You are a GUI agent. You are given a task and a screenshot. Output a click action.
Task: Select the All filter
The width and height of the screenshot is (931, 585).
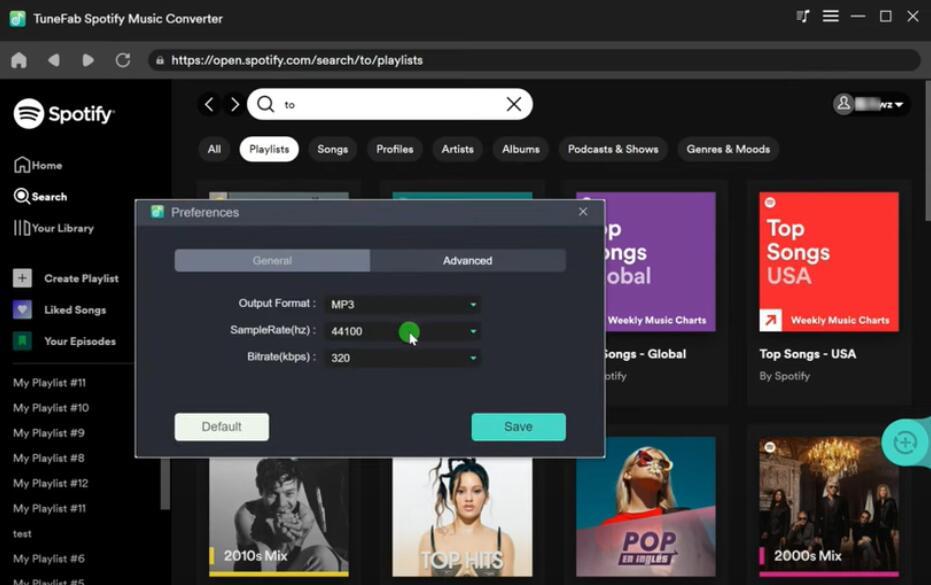click(214, 149)
